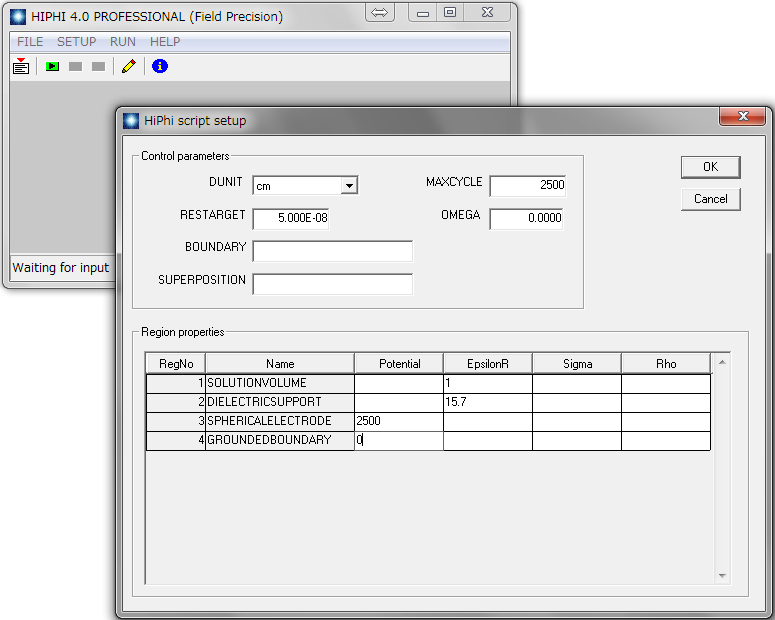Click the Potential column header
Viewport: 775px width, 620px height.
click(x=399, y=364)
